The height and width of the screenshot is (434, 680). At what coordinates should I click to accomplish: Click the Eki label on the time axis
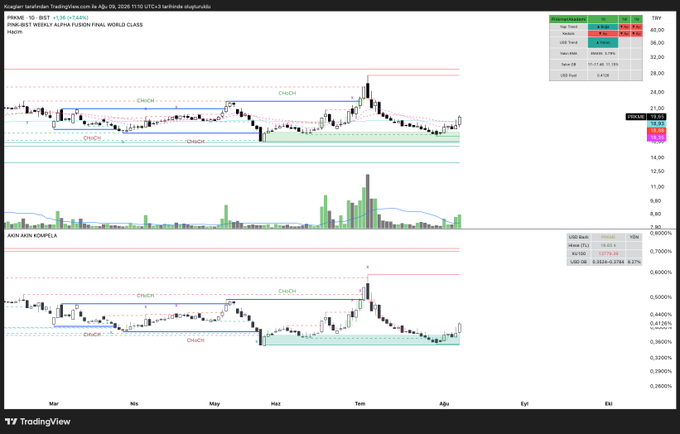click(608, 404)
